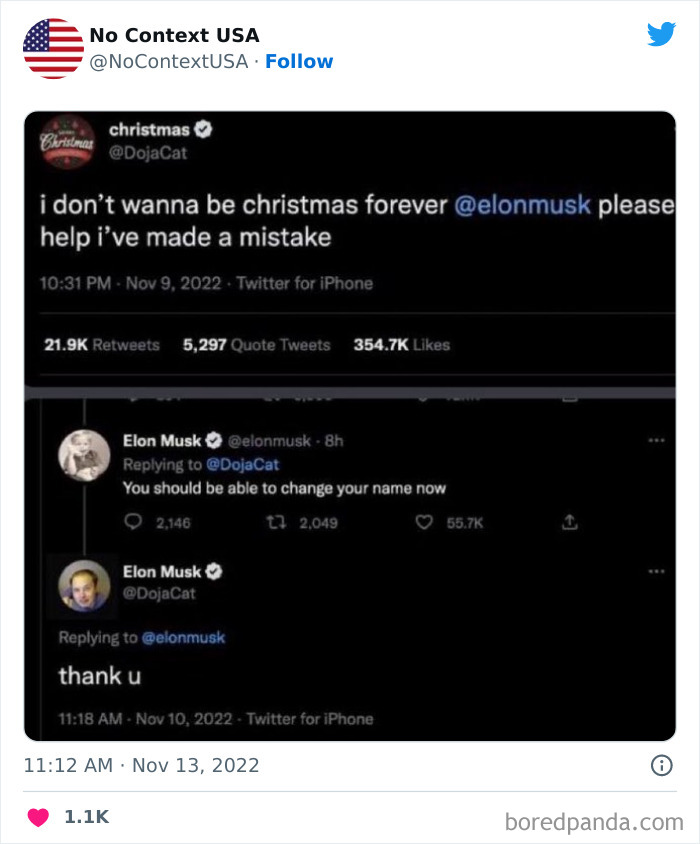Viewport: 700px width, 844px height.
Task: Open the @DojaCat link under Replying to
Action: tap(243, 464)
